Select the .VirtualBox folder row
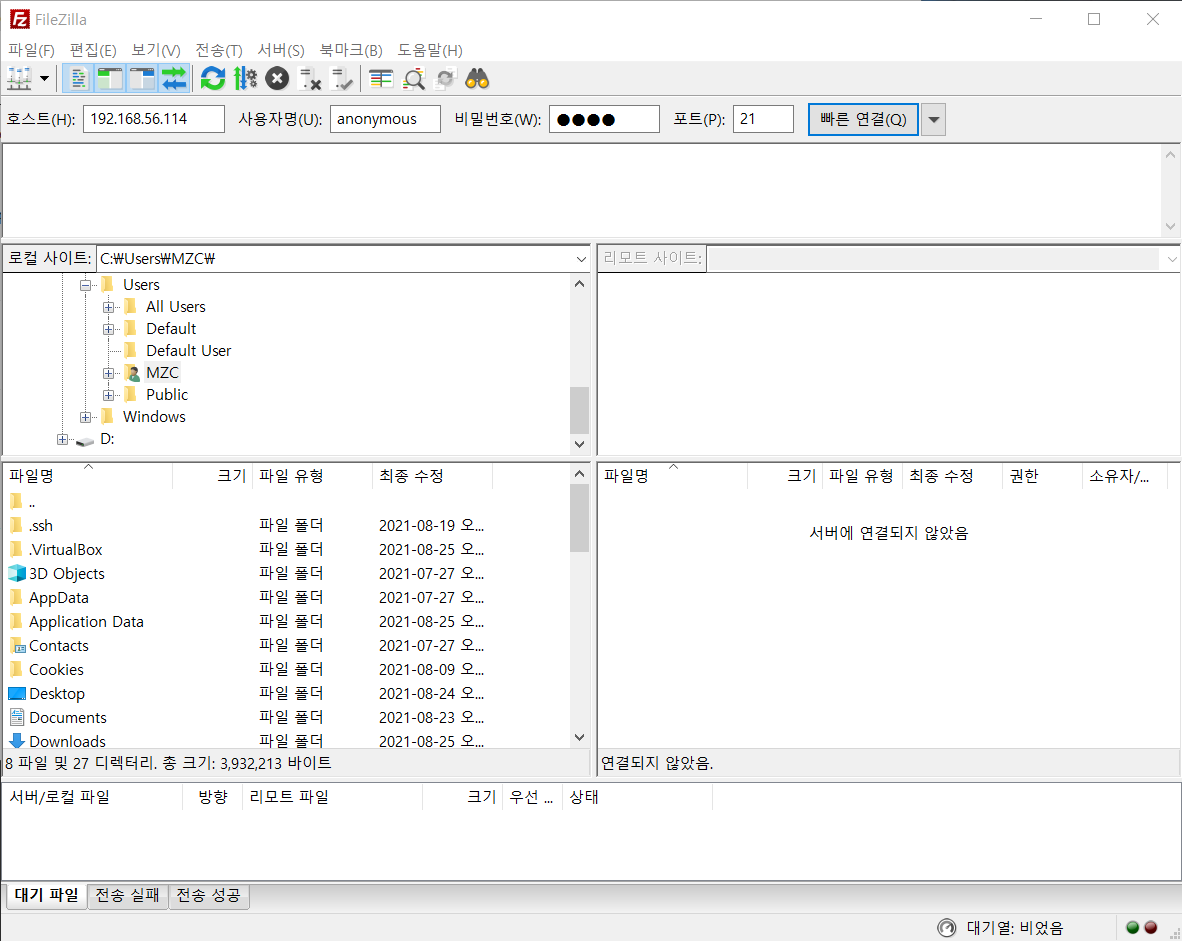Screen dimensions: 1182x941 click(286, 550)
